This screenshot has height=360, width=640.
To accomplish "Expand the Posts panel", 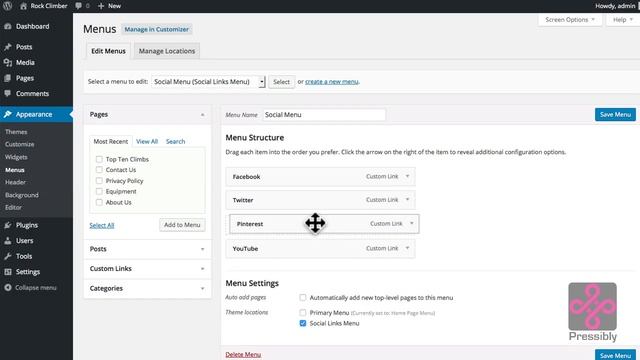I will [x=202, y=249].
